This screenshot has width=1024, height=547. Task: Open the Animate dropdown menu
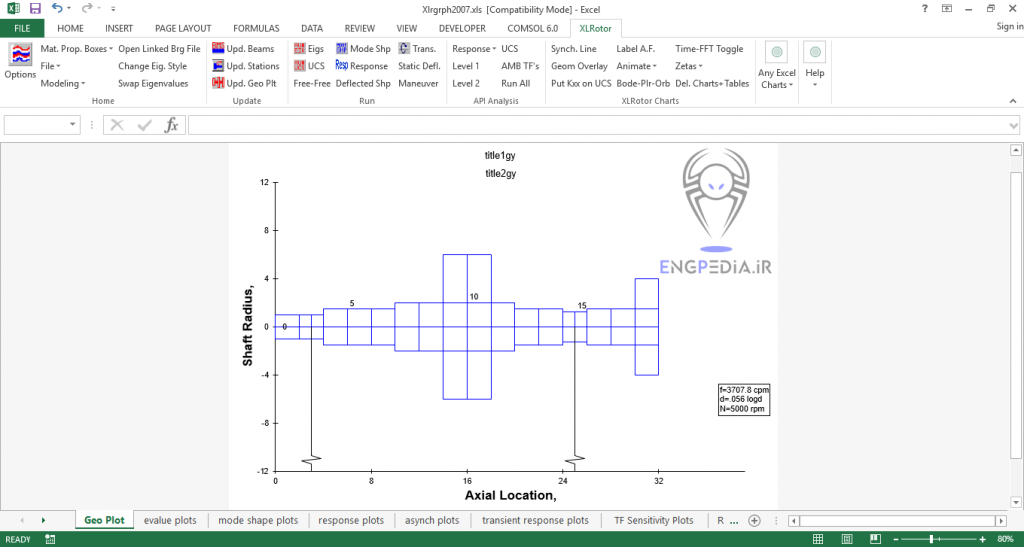coord(637,66)
